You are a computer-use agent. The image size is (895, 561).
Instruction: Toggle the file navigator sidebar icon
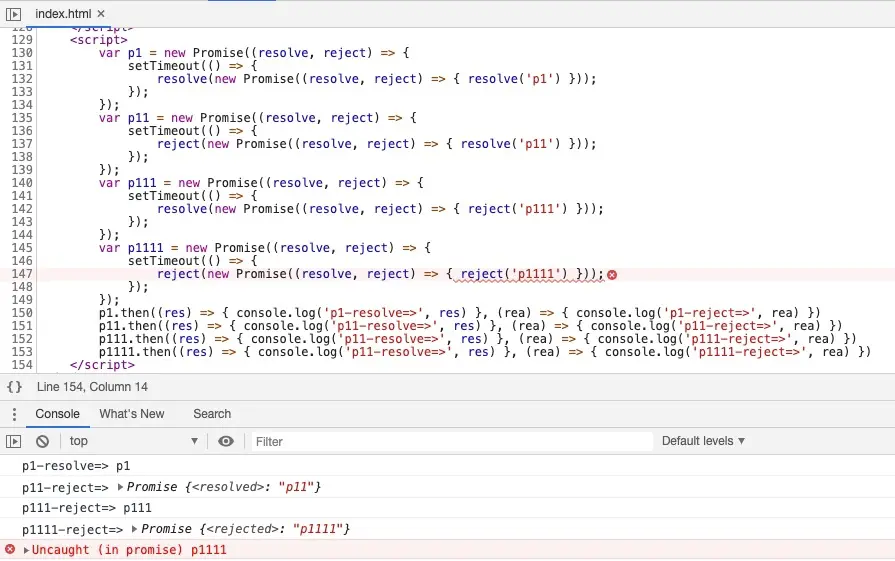click(14, 14)
